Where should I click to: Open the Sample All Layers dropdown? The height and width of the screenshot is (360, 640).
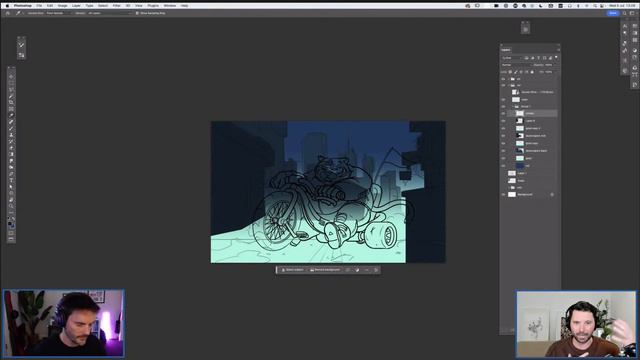[110, 13]
